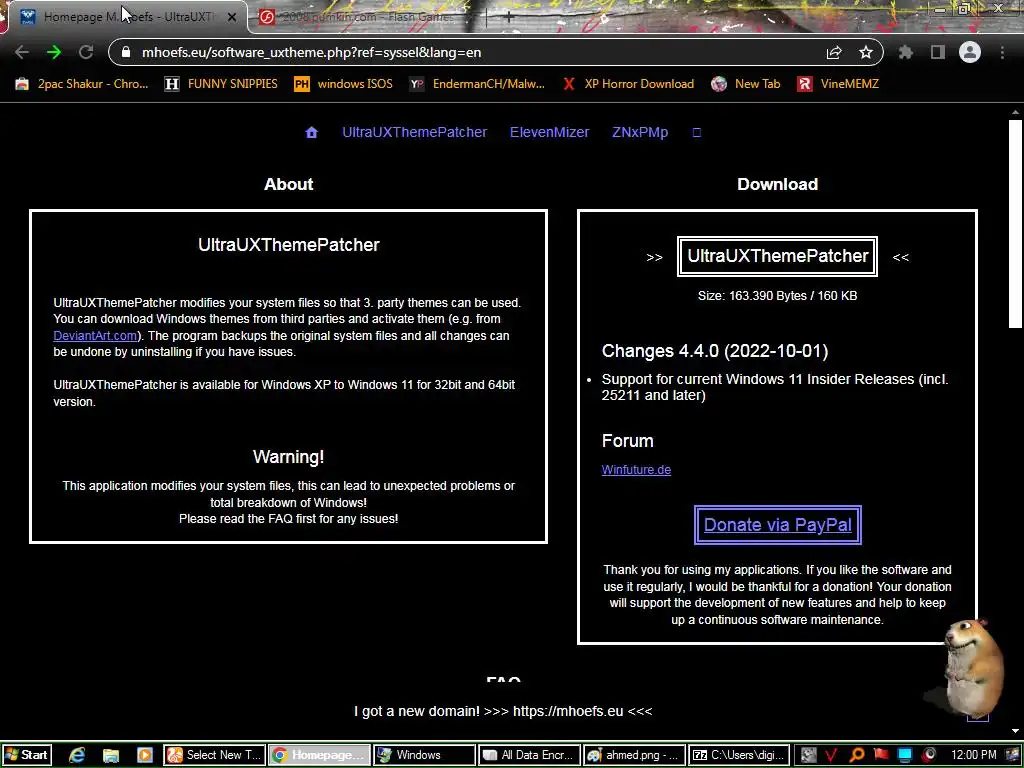Click the 'I got a new domain!' banner text
Viewport: 1024px width, 768px height.
coord(503,711)
